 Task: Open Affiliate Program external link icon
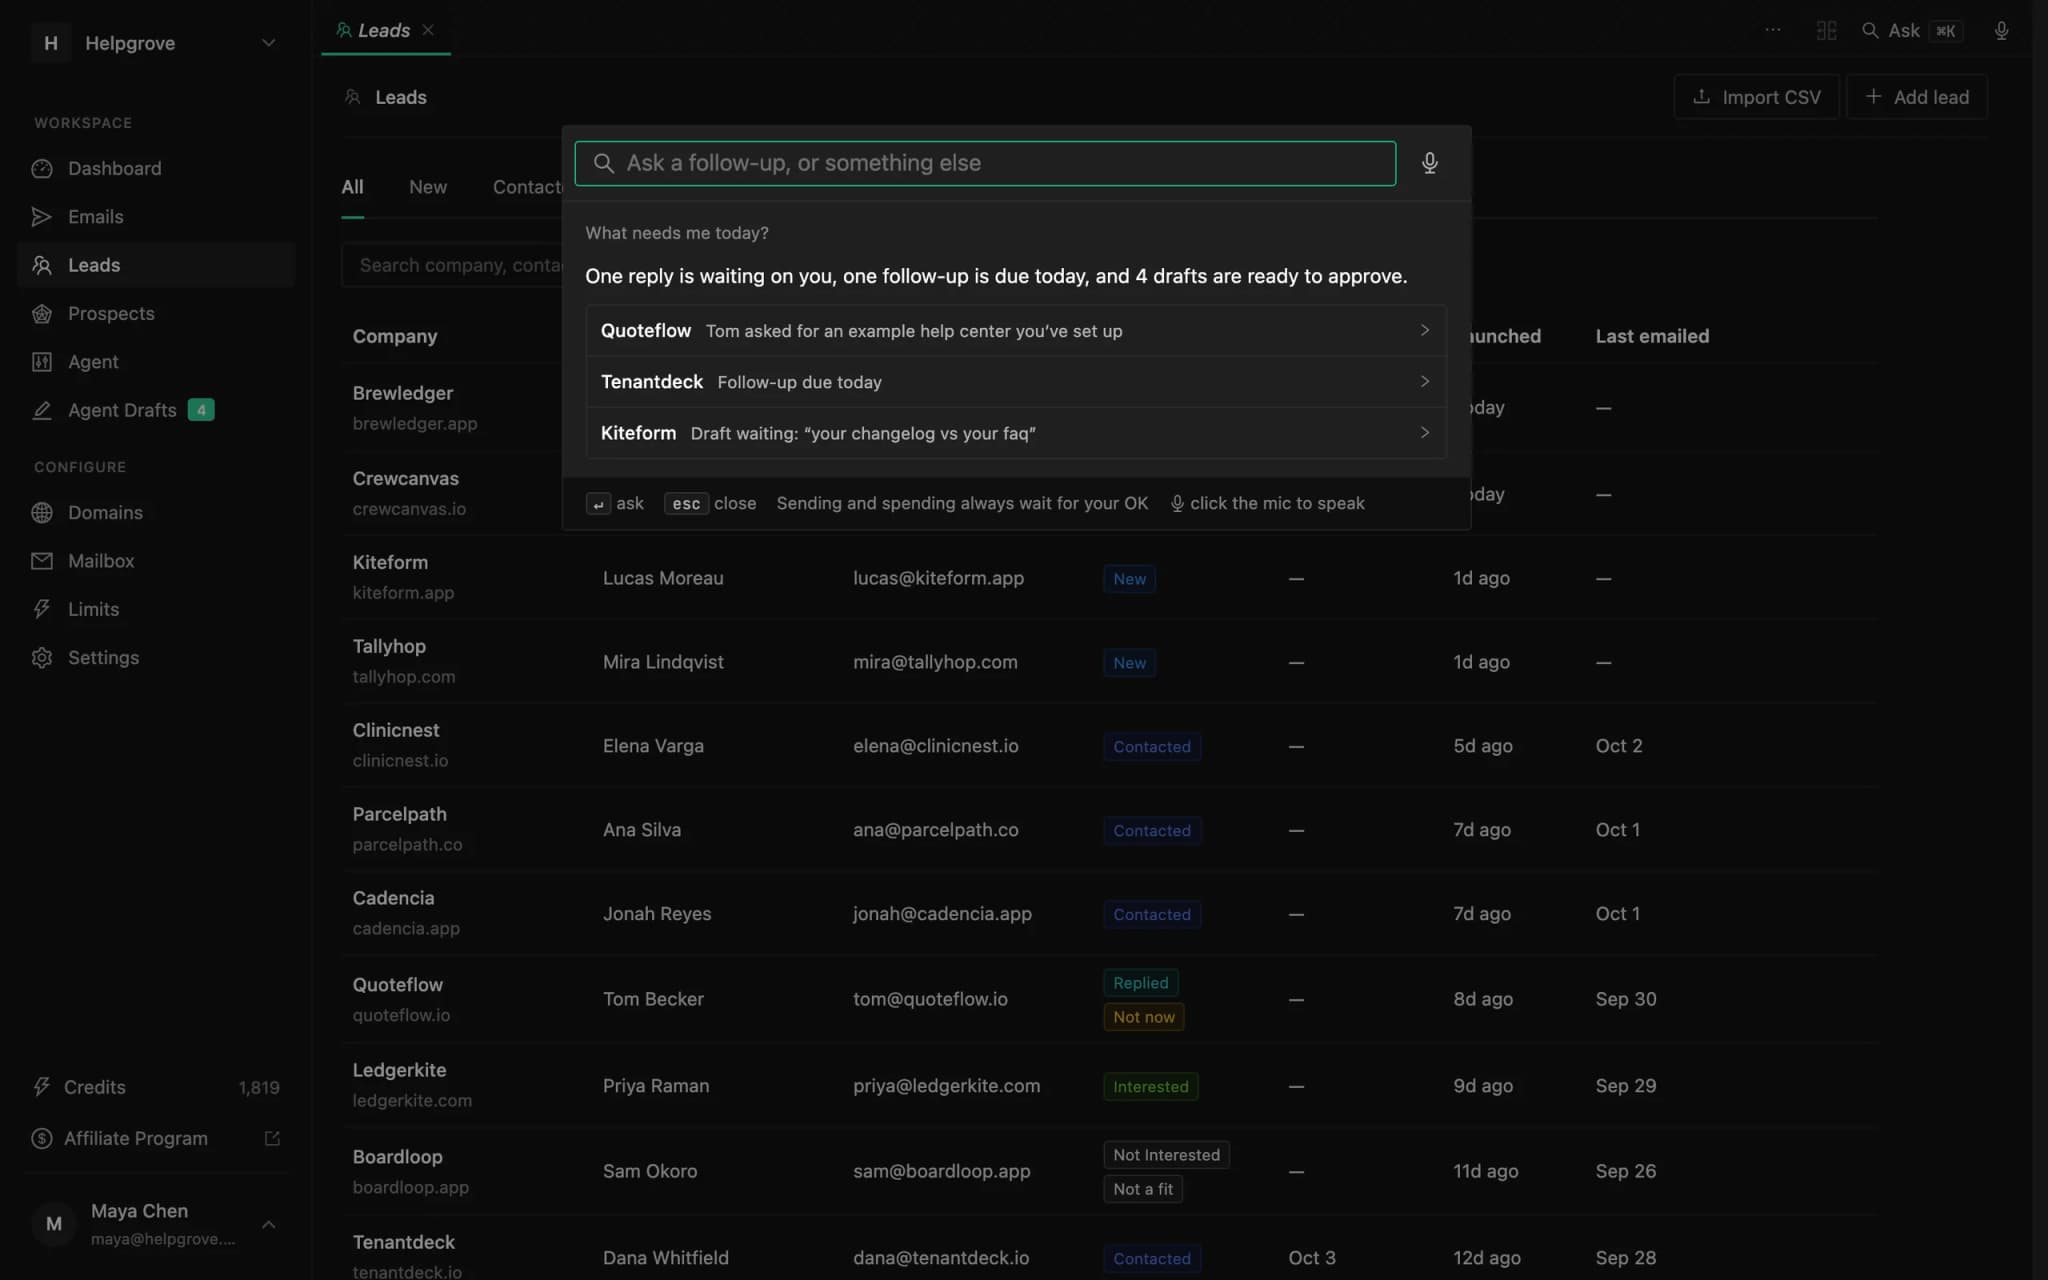click(272, 1138)
